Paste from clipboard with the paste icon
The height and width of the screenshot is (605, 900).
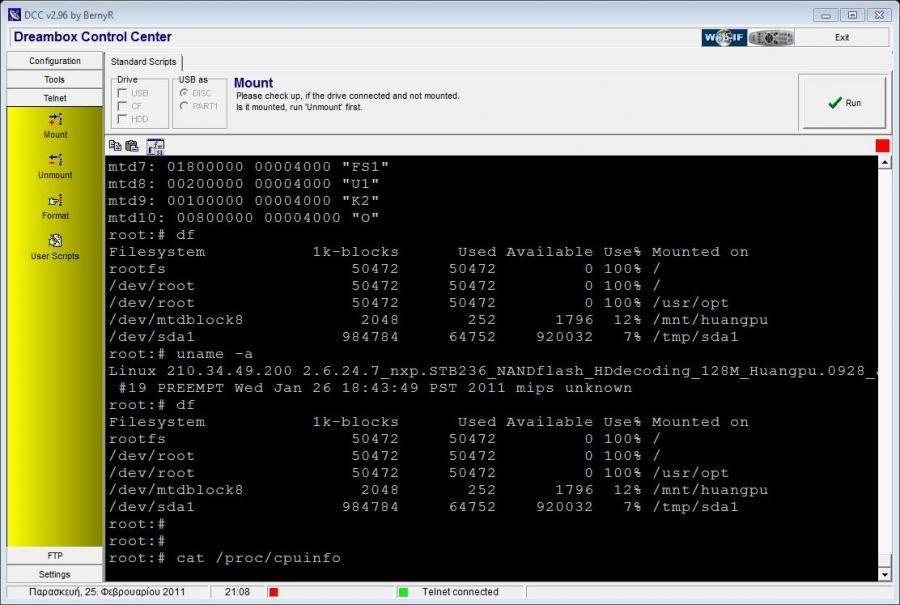point(132,146)
